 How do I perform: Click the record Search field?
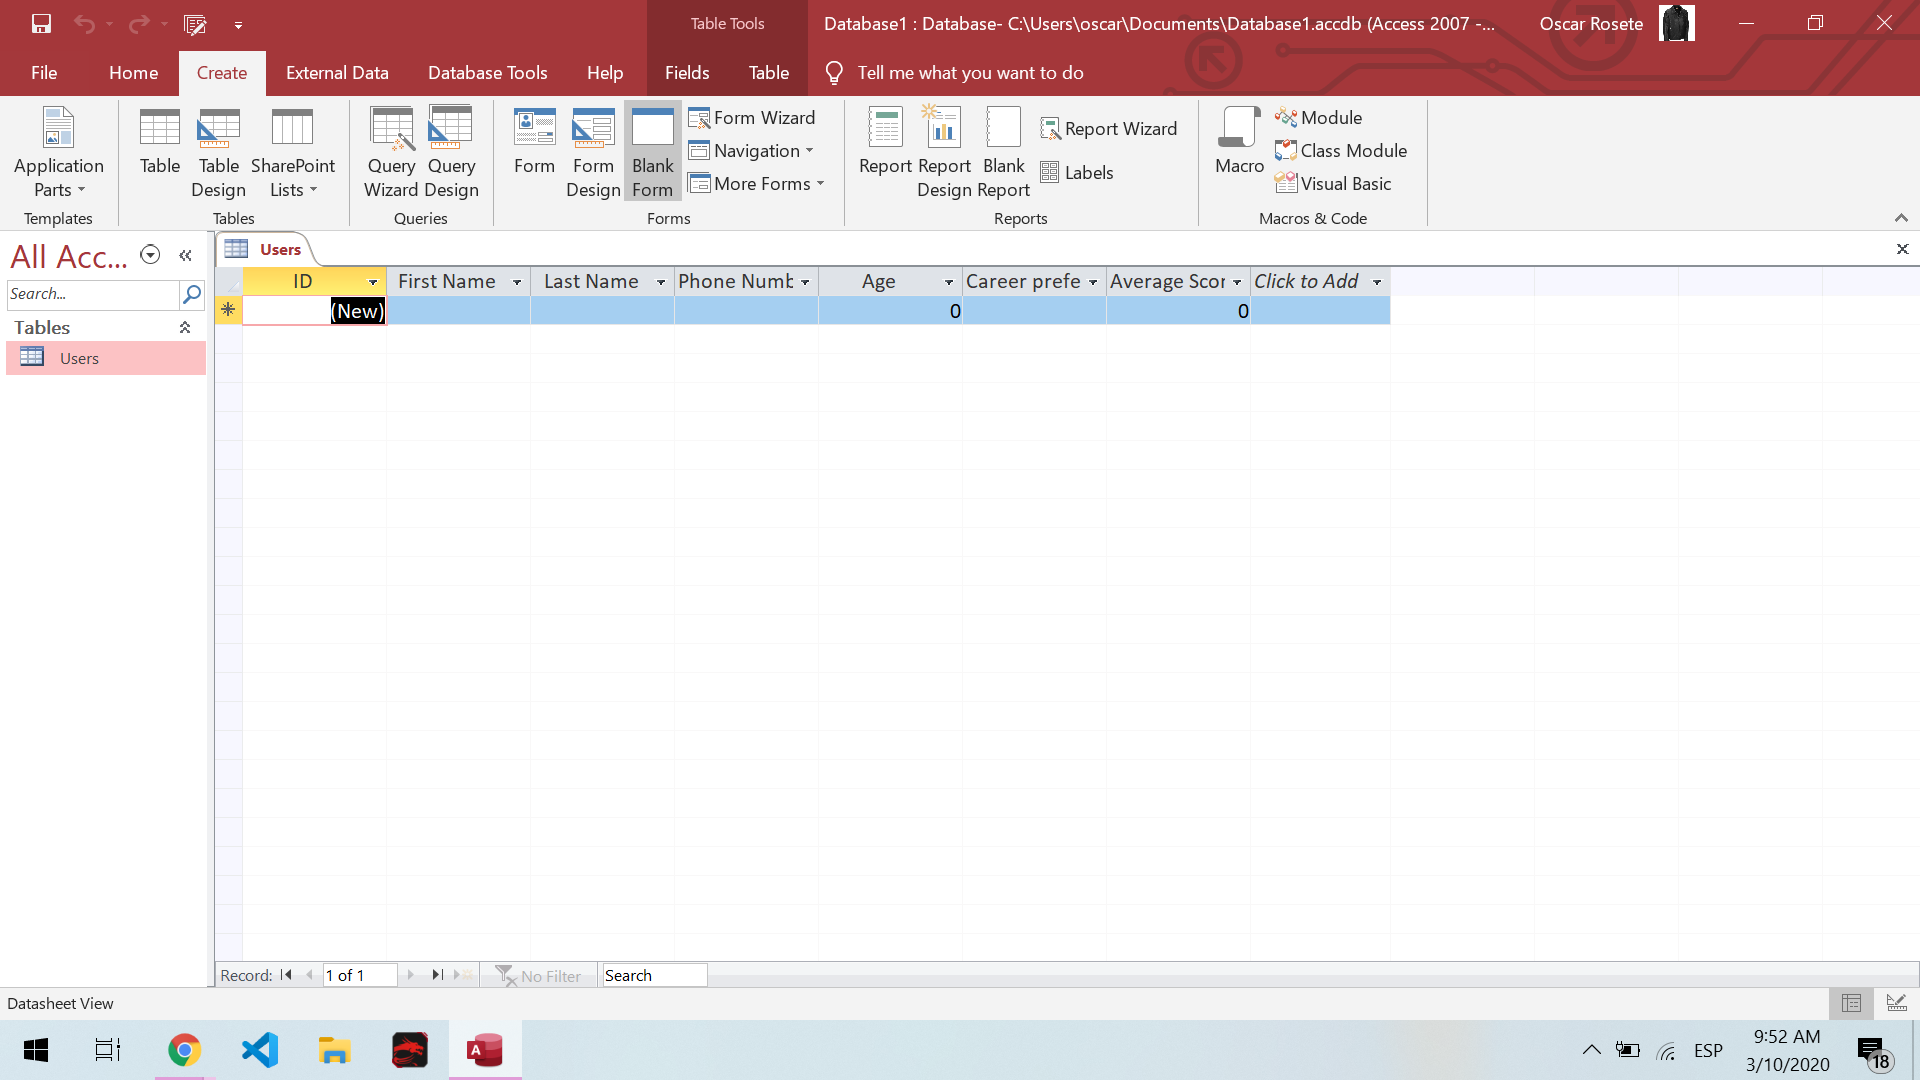coord(654,976)
